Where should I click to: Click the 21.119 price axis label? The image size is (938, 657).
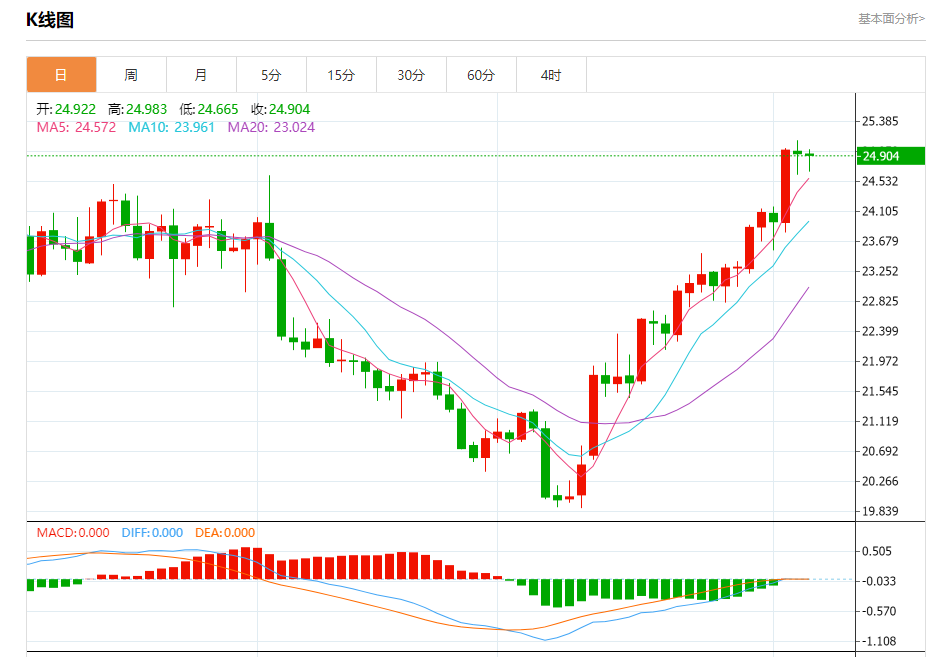(x=880, y=421)
